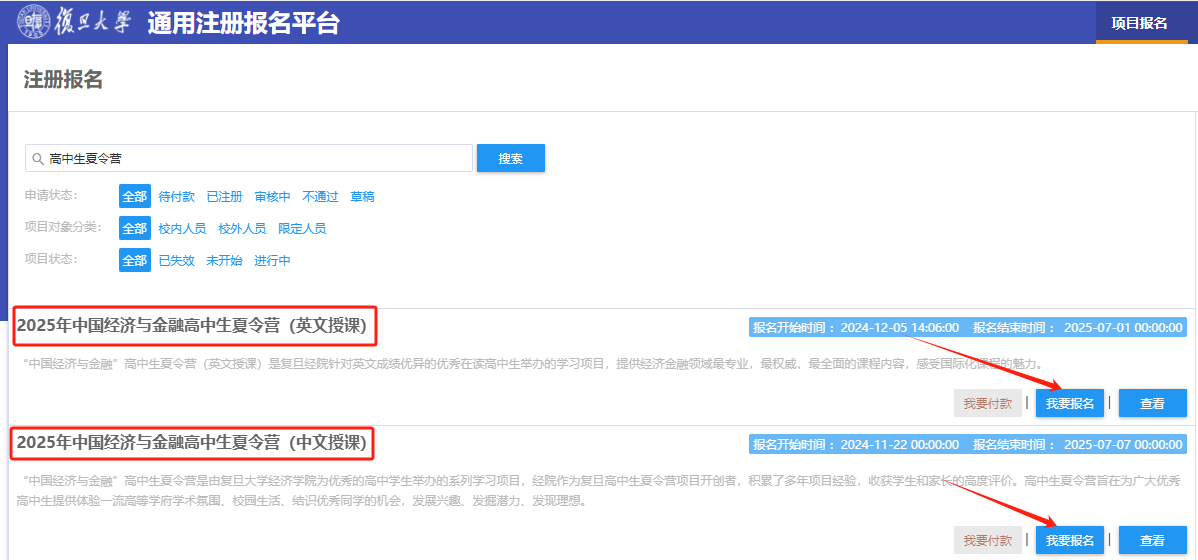This screenshot has width=1198, height=560.
Task: Click the 中文授课 registration time badge
Action: pos(967,444)
